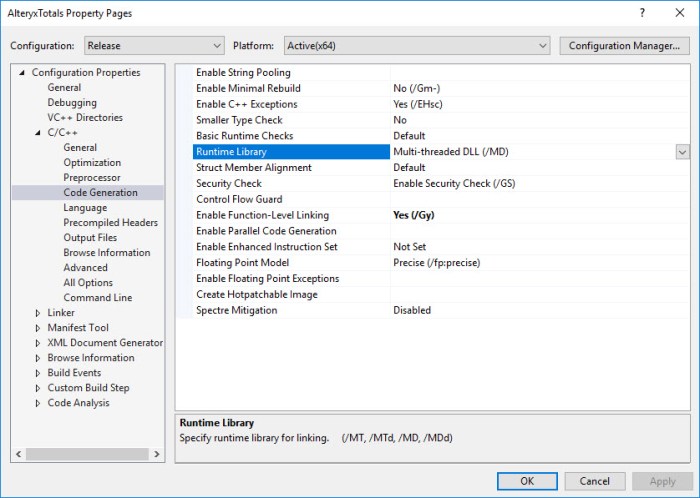Open the Precompiled Headers page

110,222
